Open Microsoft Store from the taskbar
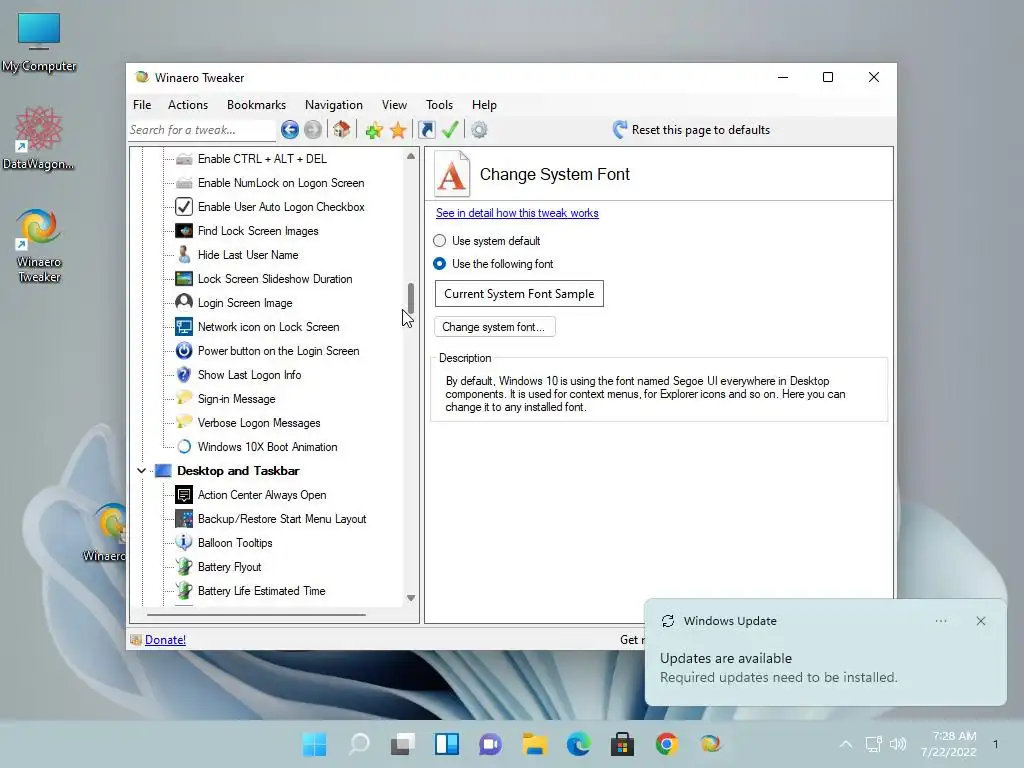The height and width of the screenshot is (768, 1024). pyautogui.click(x=622, y=744)
